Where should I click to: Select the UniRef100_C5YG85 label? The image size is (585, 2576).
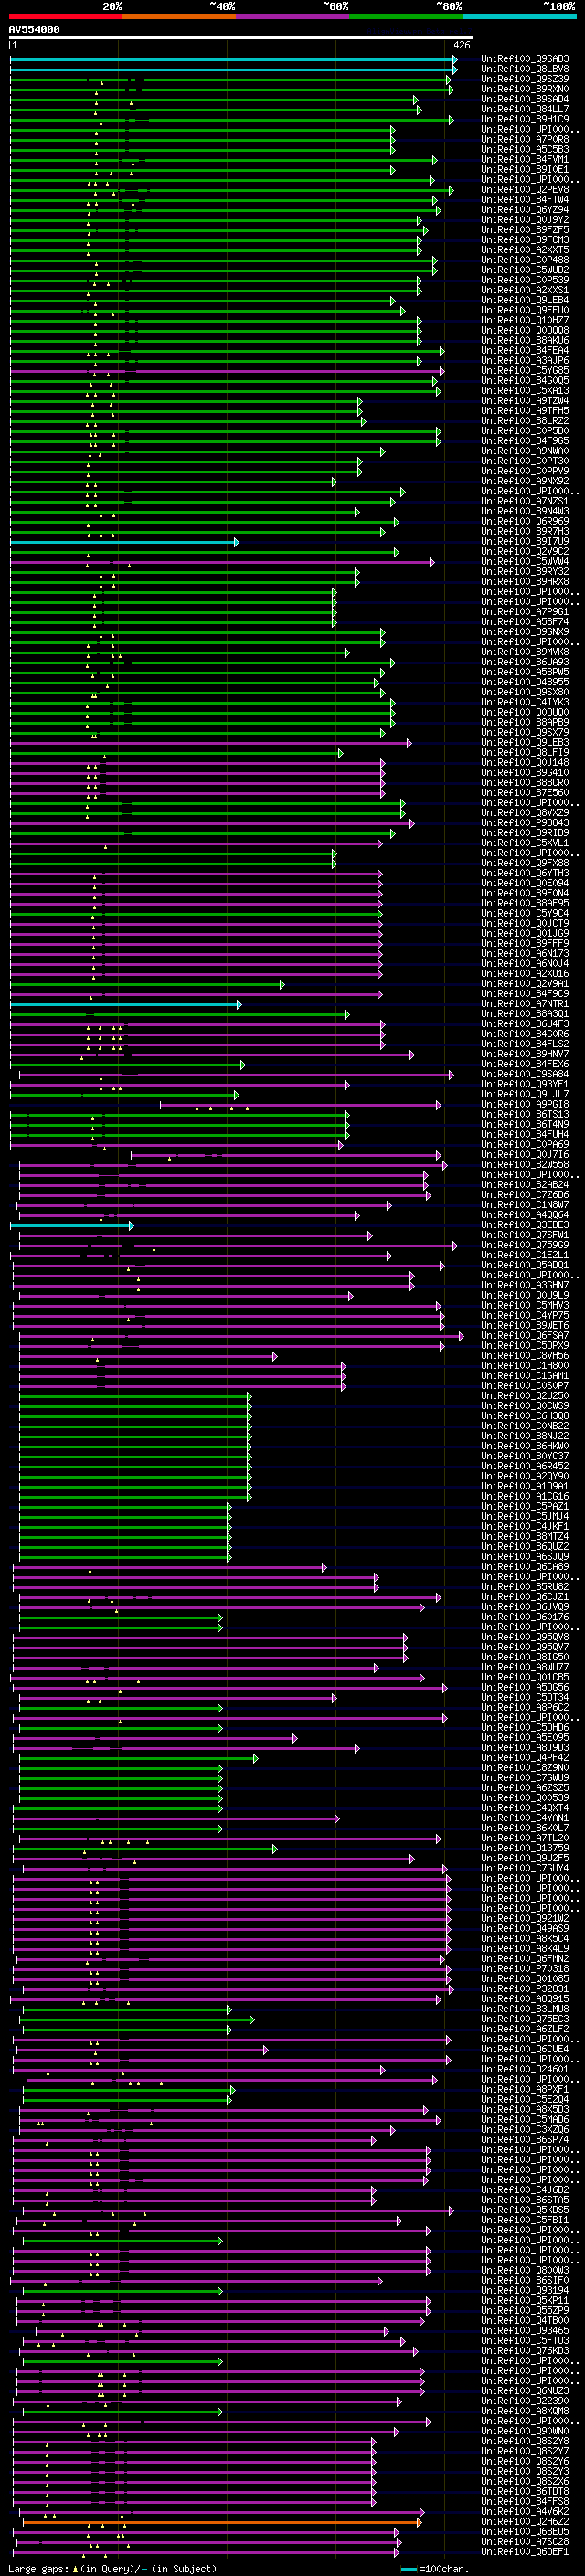(525, 370)
